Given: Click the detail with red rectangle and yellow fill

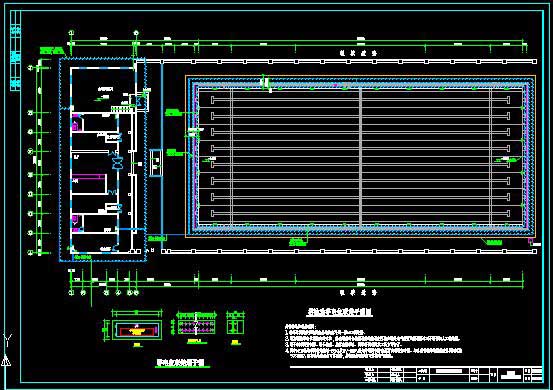Looking at the screenshot, I should 137,331.
